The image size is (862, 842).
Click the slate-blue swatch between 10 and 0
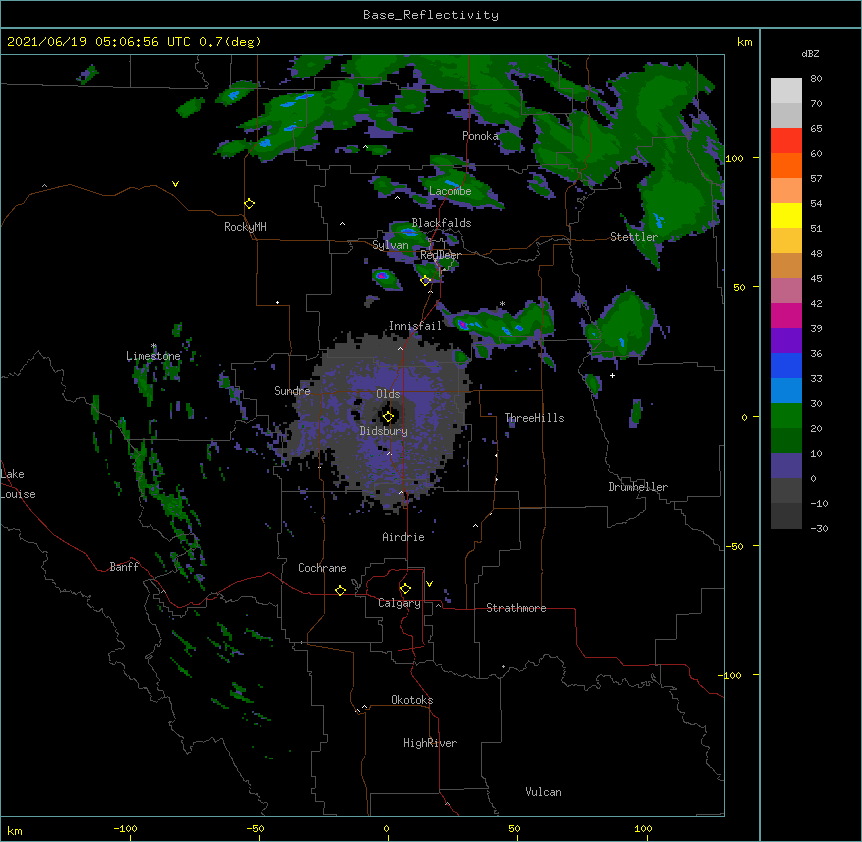[x=786, y=466]
